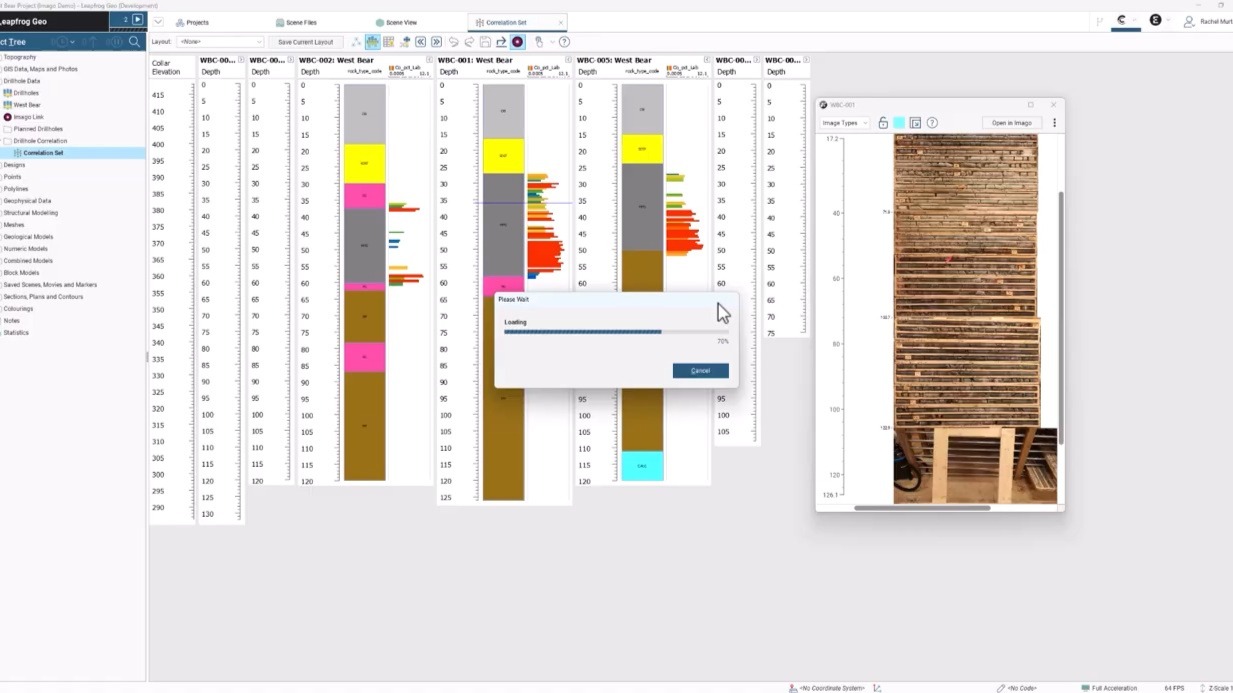Cancel the loading in the Please Wait dialog

pyautogui.click(x=700, y=371)
